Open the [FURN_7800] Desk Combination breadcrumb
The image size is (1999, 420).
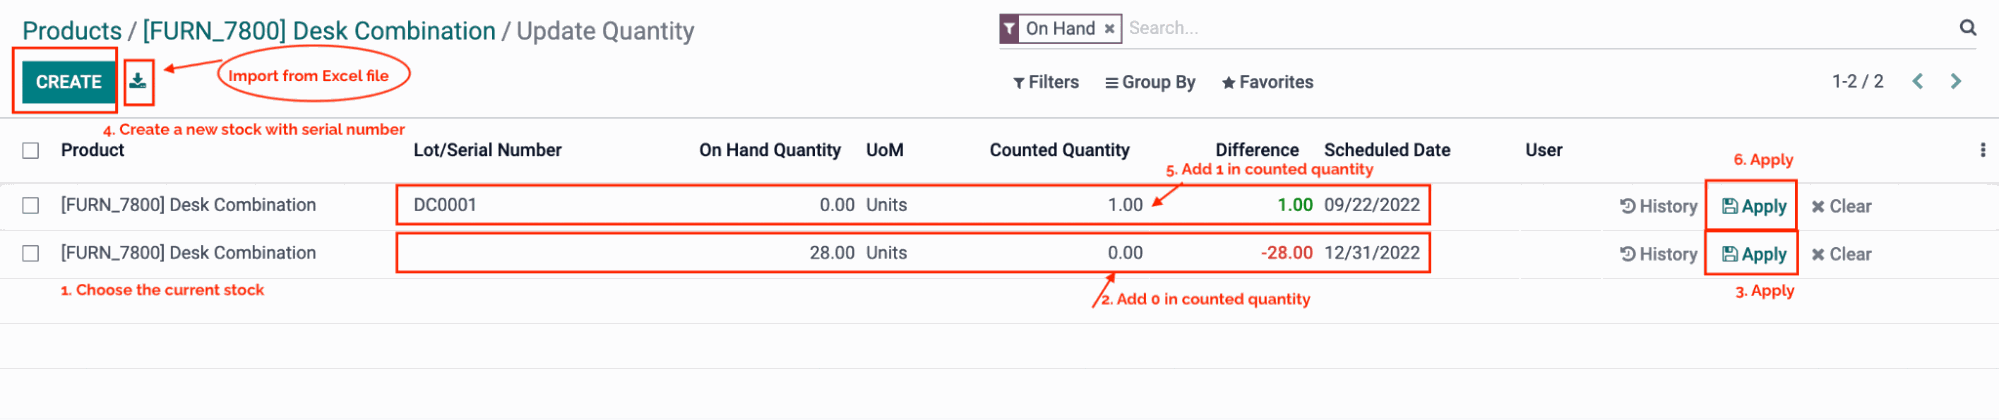[319, 31]
